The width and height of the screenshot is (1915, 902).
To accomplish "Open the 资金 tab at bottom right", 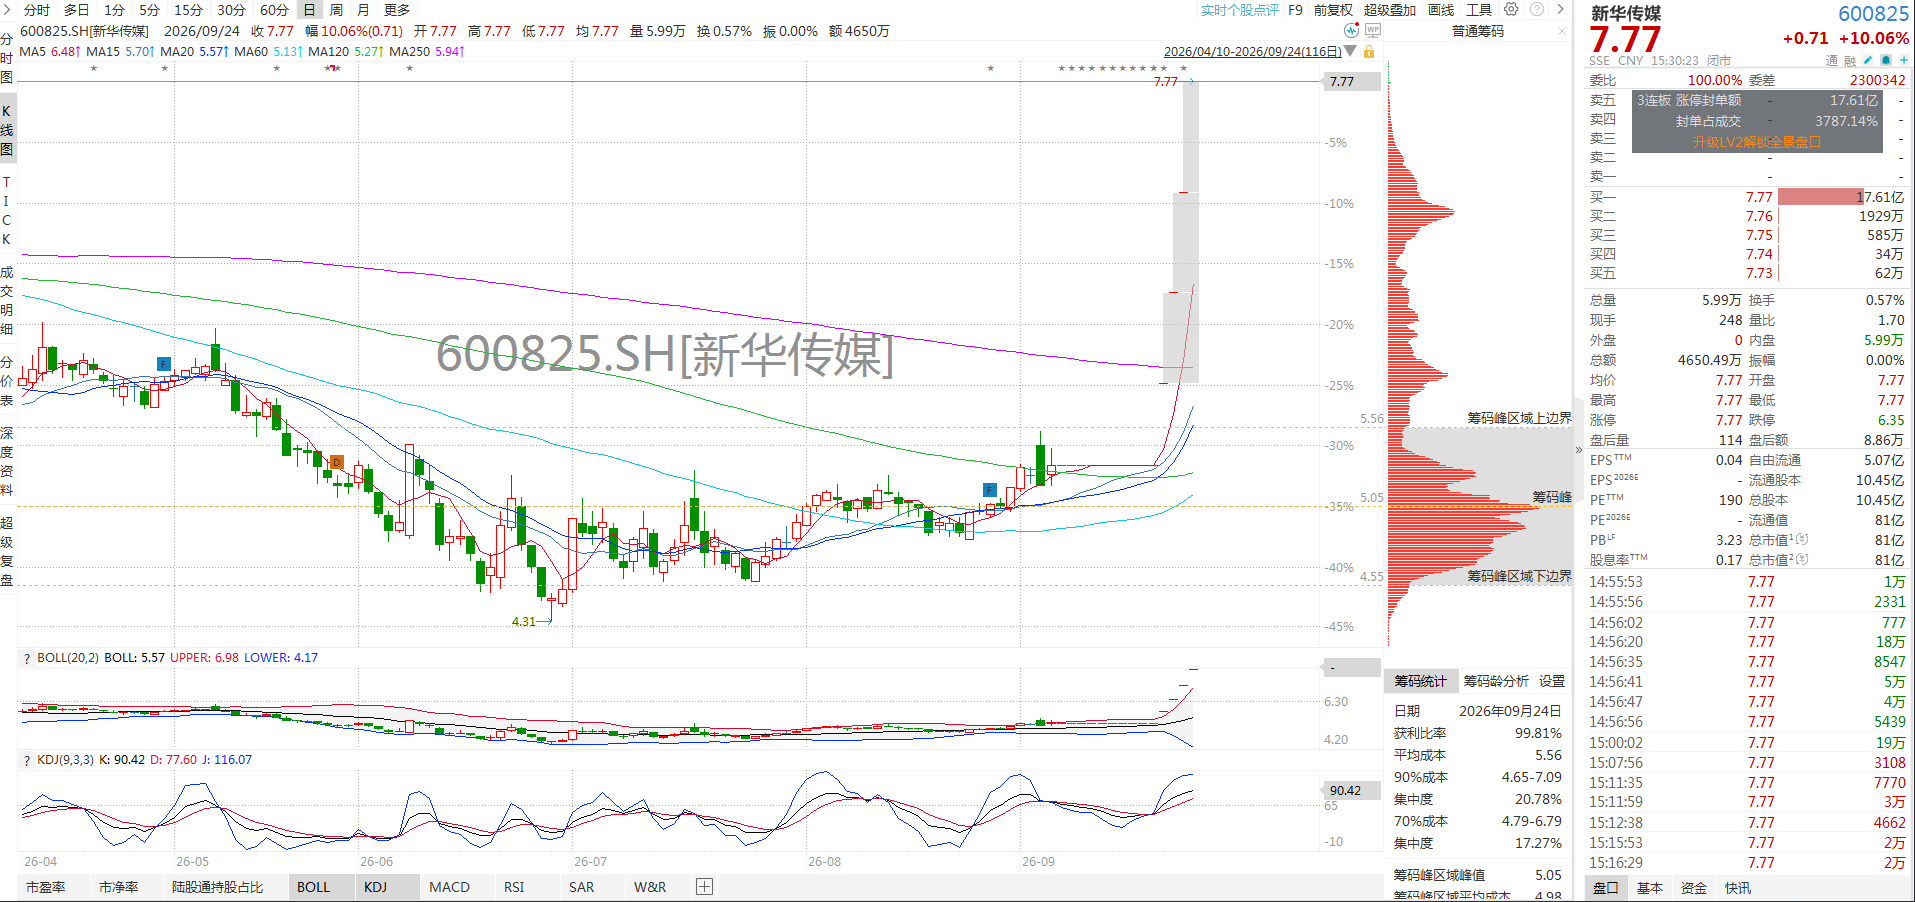I will (1694, 888).
